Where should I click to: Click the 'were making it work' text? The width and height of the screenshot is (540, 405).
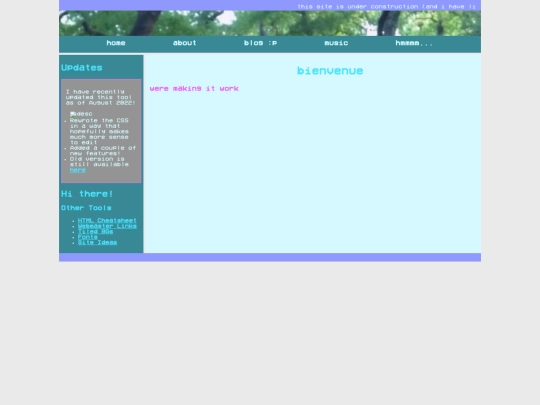pos(194,89)
